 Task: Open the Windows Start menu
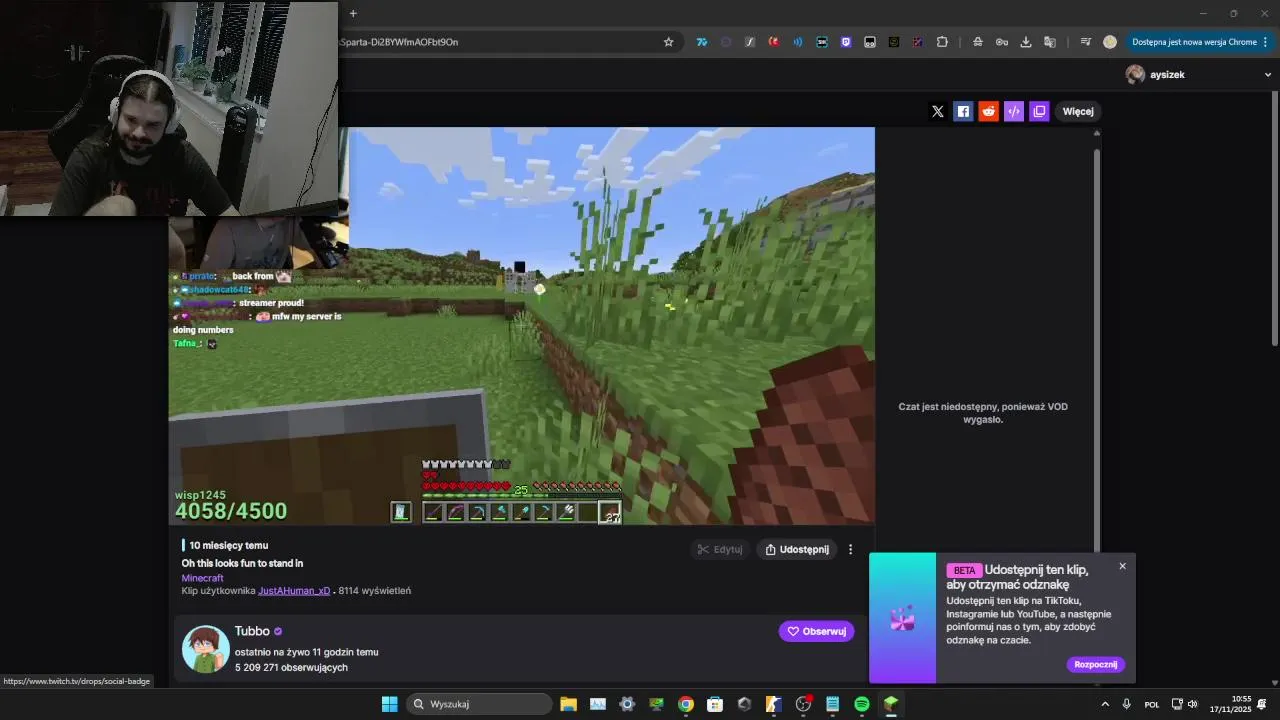point(389,704)
